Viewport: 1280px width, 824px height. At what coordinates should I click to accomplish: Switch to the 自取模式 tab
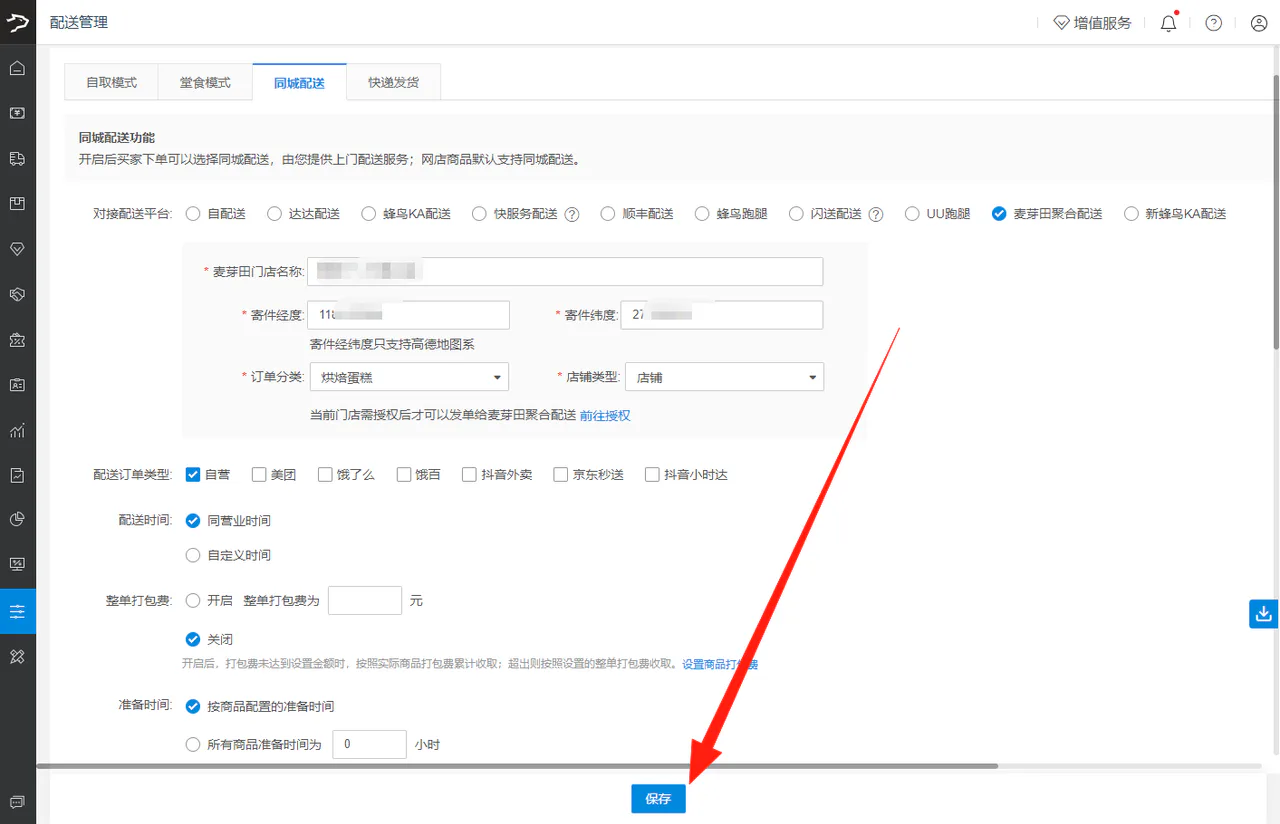pyautogui.click(x=111, y=82)
